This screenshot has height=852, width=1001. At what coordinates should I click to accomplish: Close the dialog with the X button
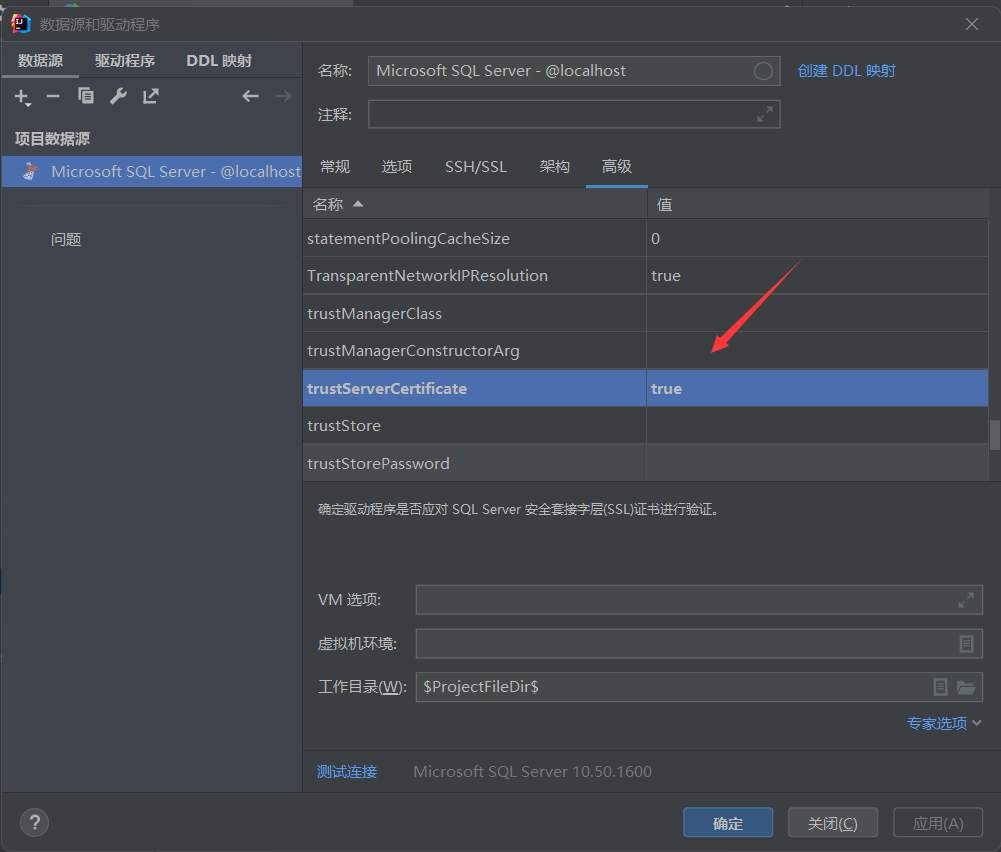[972, 24]
